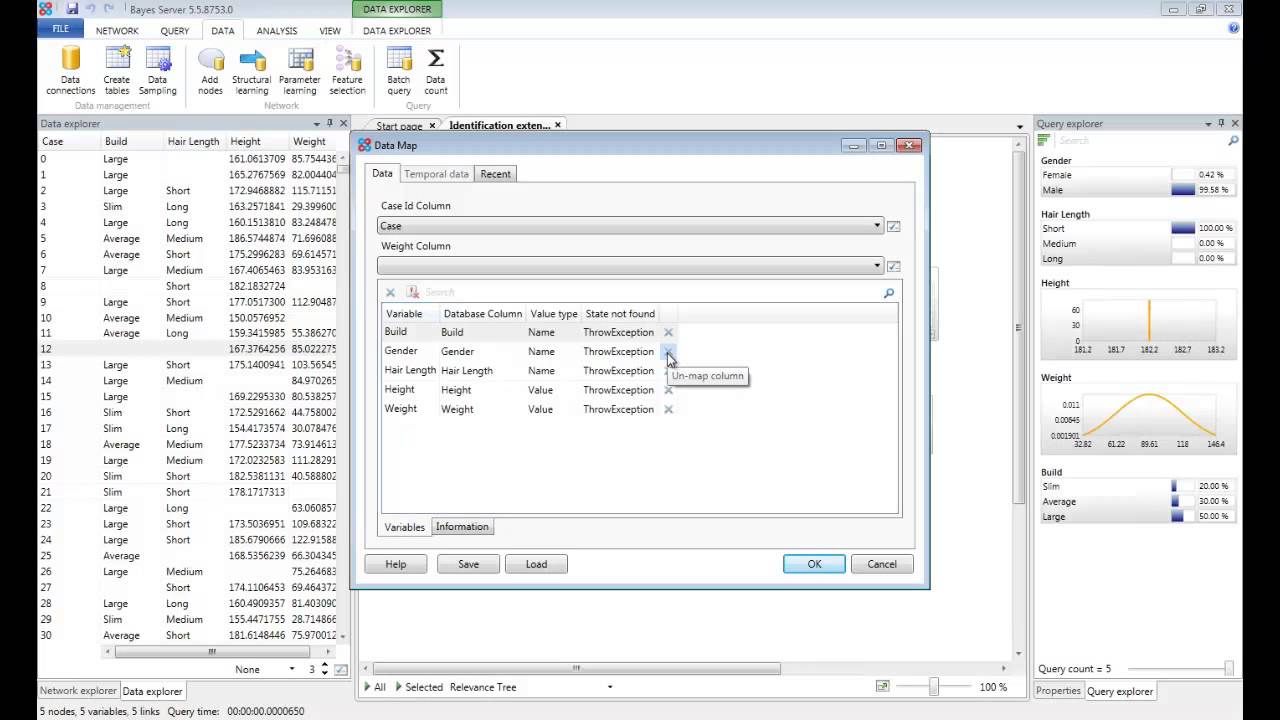Pin the Data explorer panel

point(329,124)
